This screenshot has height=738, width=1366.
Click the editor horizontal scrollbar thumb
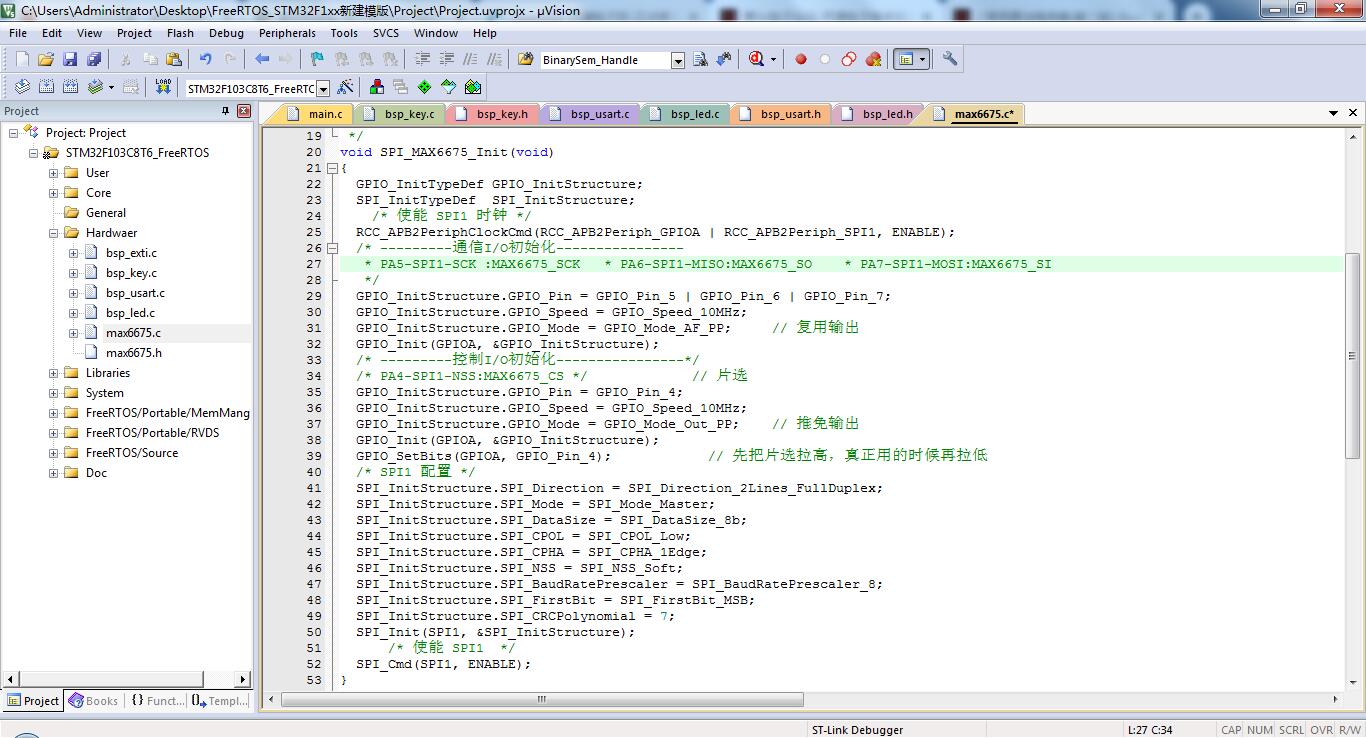tap(540, 699)
